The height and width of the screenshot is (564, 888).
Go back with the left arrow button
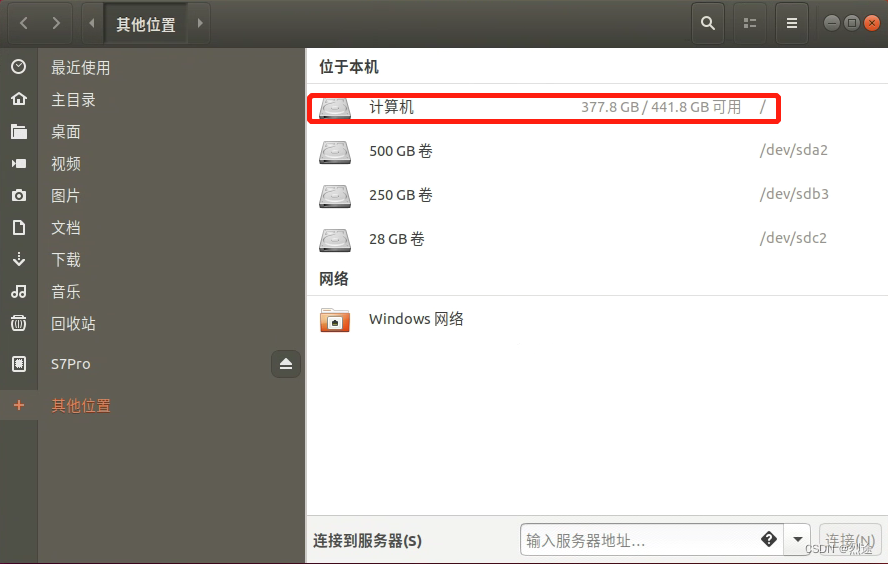(x=24, y=23)
